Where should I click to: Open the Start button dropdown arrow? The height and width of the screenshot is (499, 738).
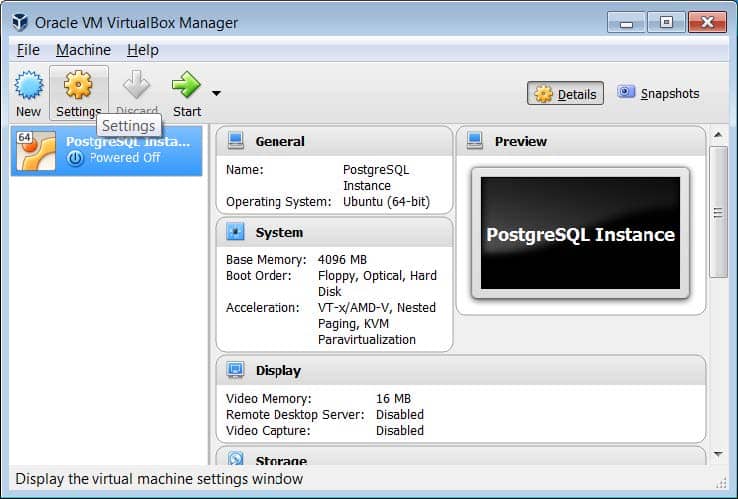(x=216, y=93)
